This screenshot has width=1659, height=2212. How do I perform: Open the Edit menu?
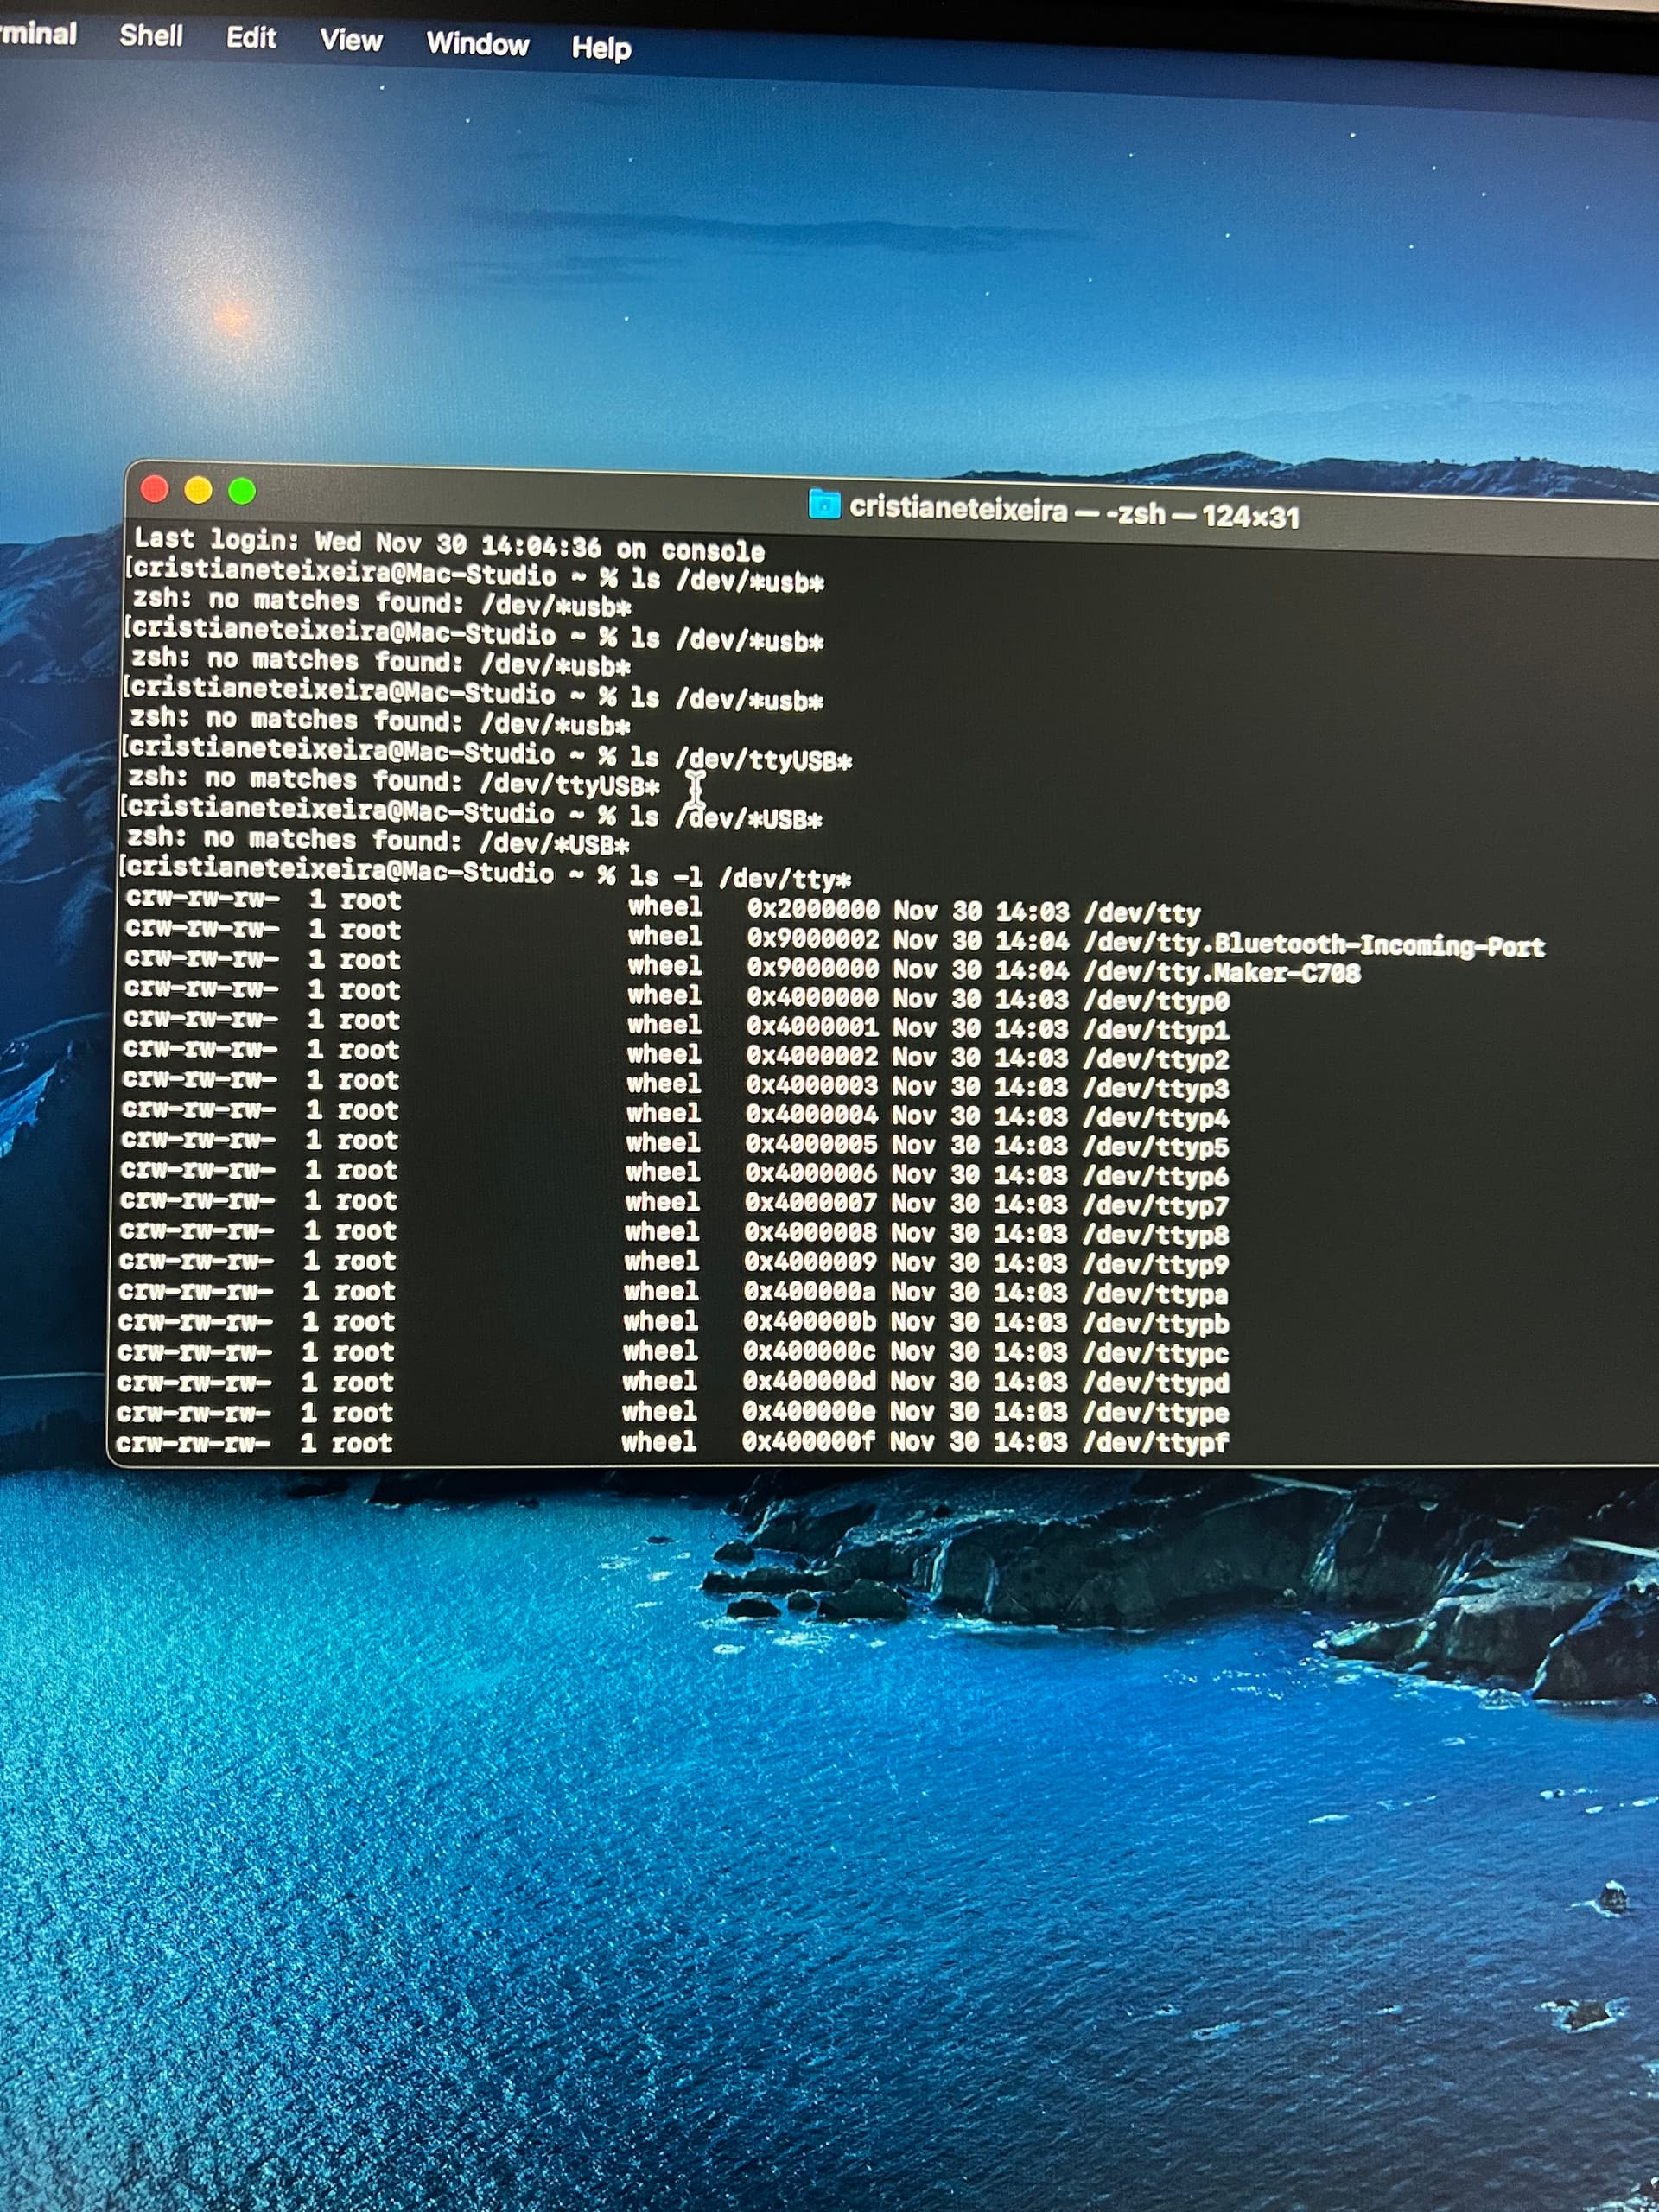click(250, 38)
